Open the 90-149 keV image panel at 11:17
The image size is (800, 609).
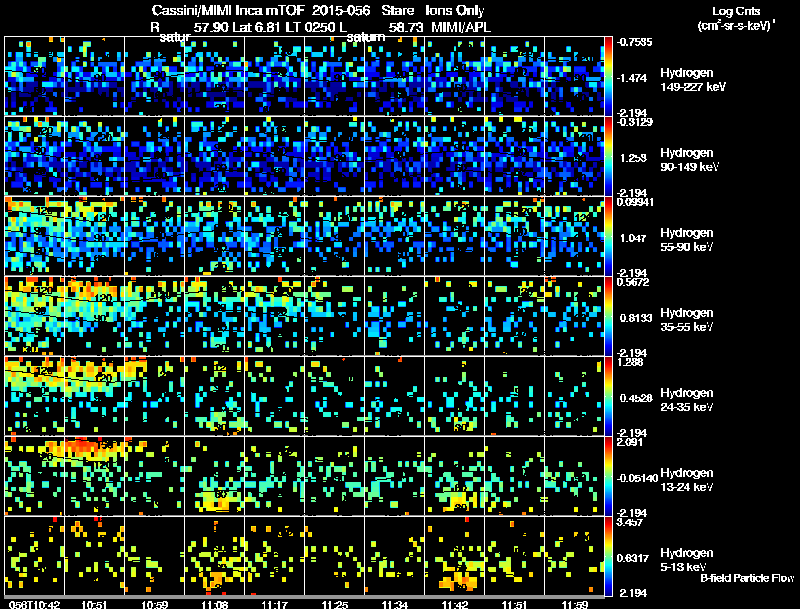(x=274, y=156)
